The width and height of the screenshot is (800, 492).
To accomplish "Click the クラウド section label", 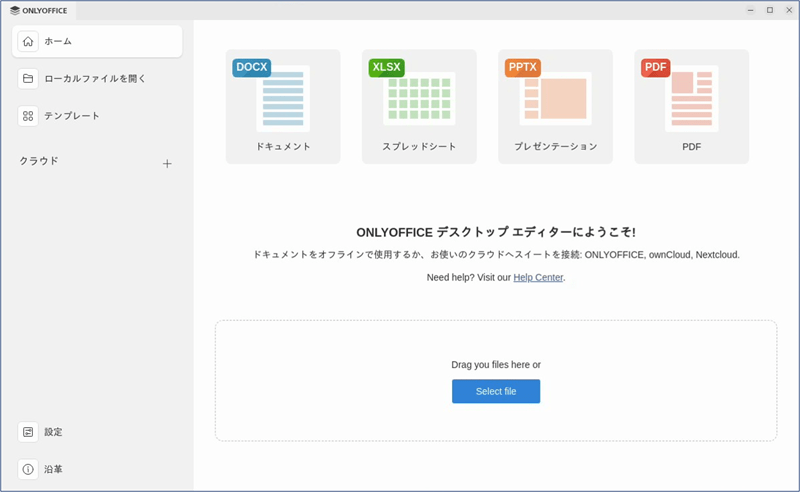I will 39,161.
